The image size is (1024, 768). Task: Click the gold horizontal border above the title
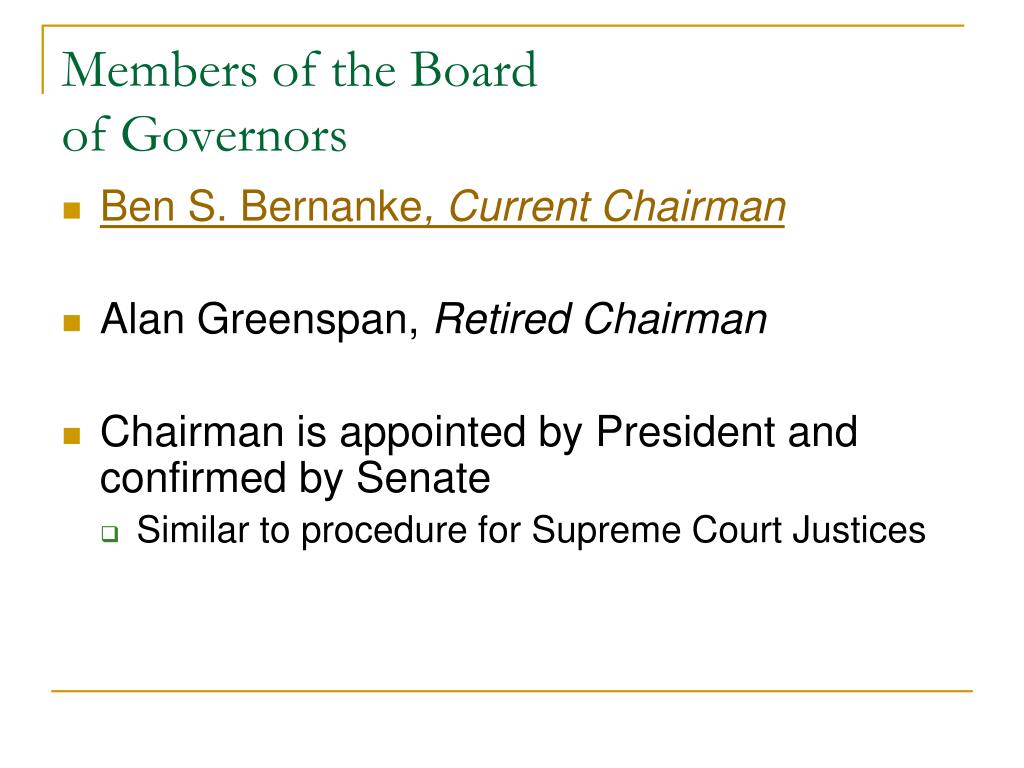(503, 26)
